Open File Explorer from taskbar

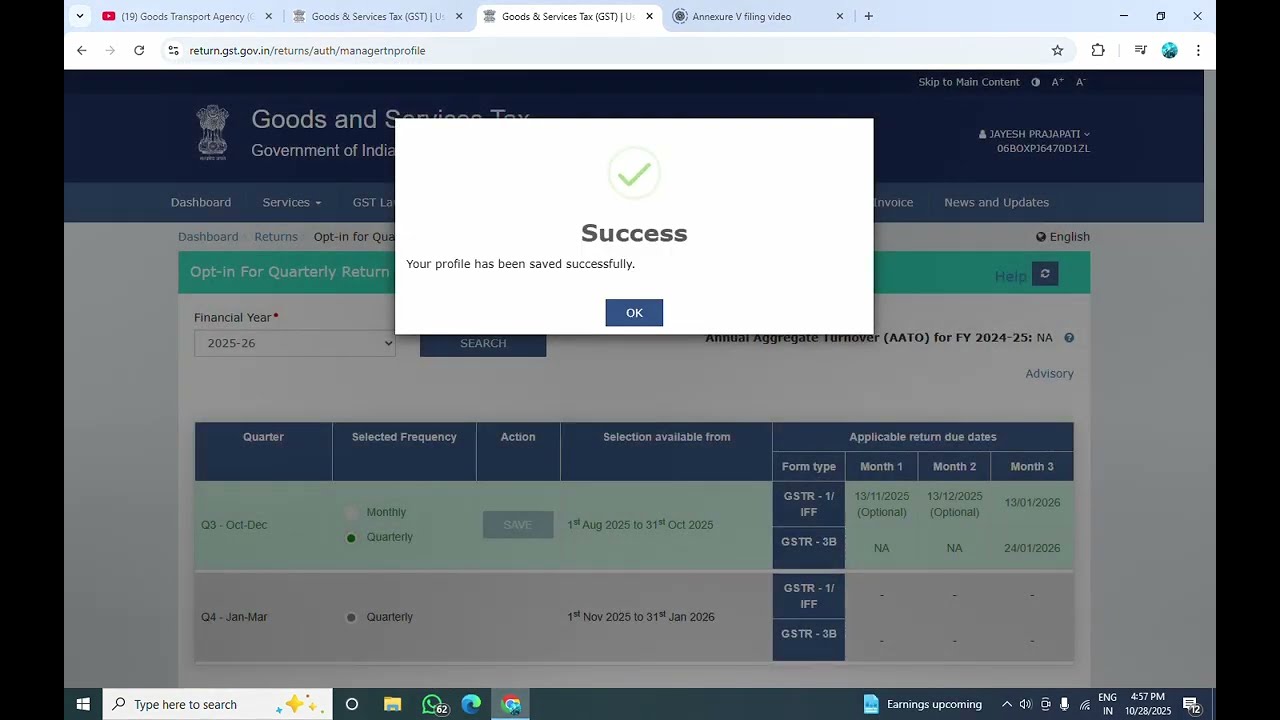pyautogui.click(x=392, y=704)
